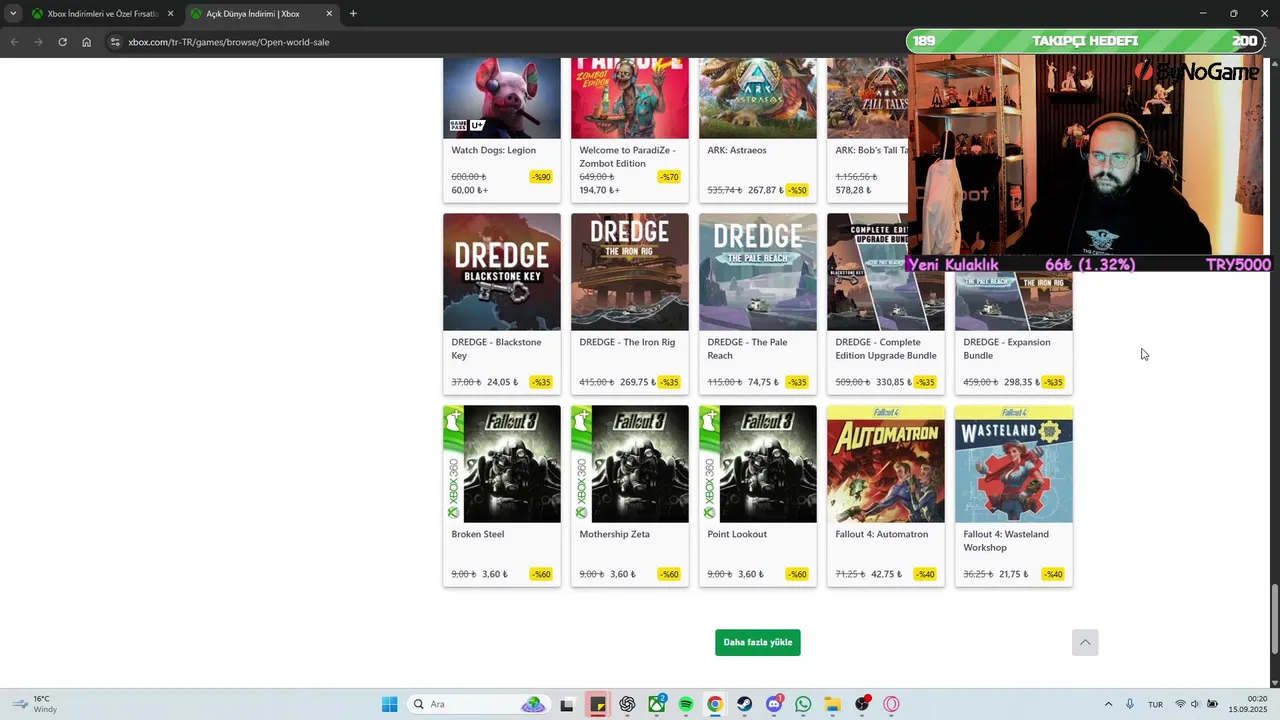Open the weather widget showing 16°C
The width and height of the screenshot is (1280, 720).
pos(35,704)
